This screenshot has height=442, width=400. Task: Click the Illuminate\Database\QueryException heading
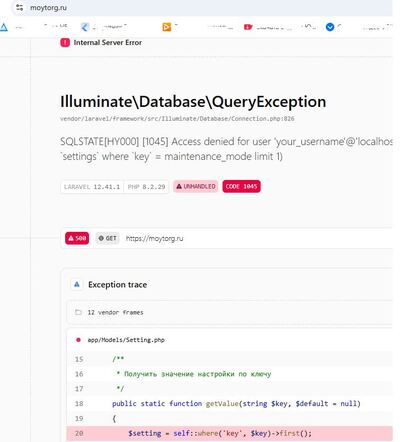193,102
